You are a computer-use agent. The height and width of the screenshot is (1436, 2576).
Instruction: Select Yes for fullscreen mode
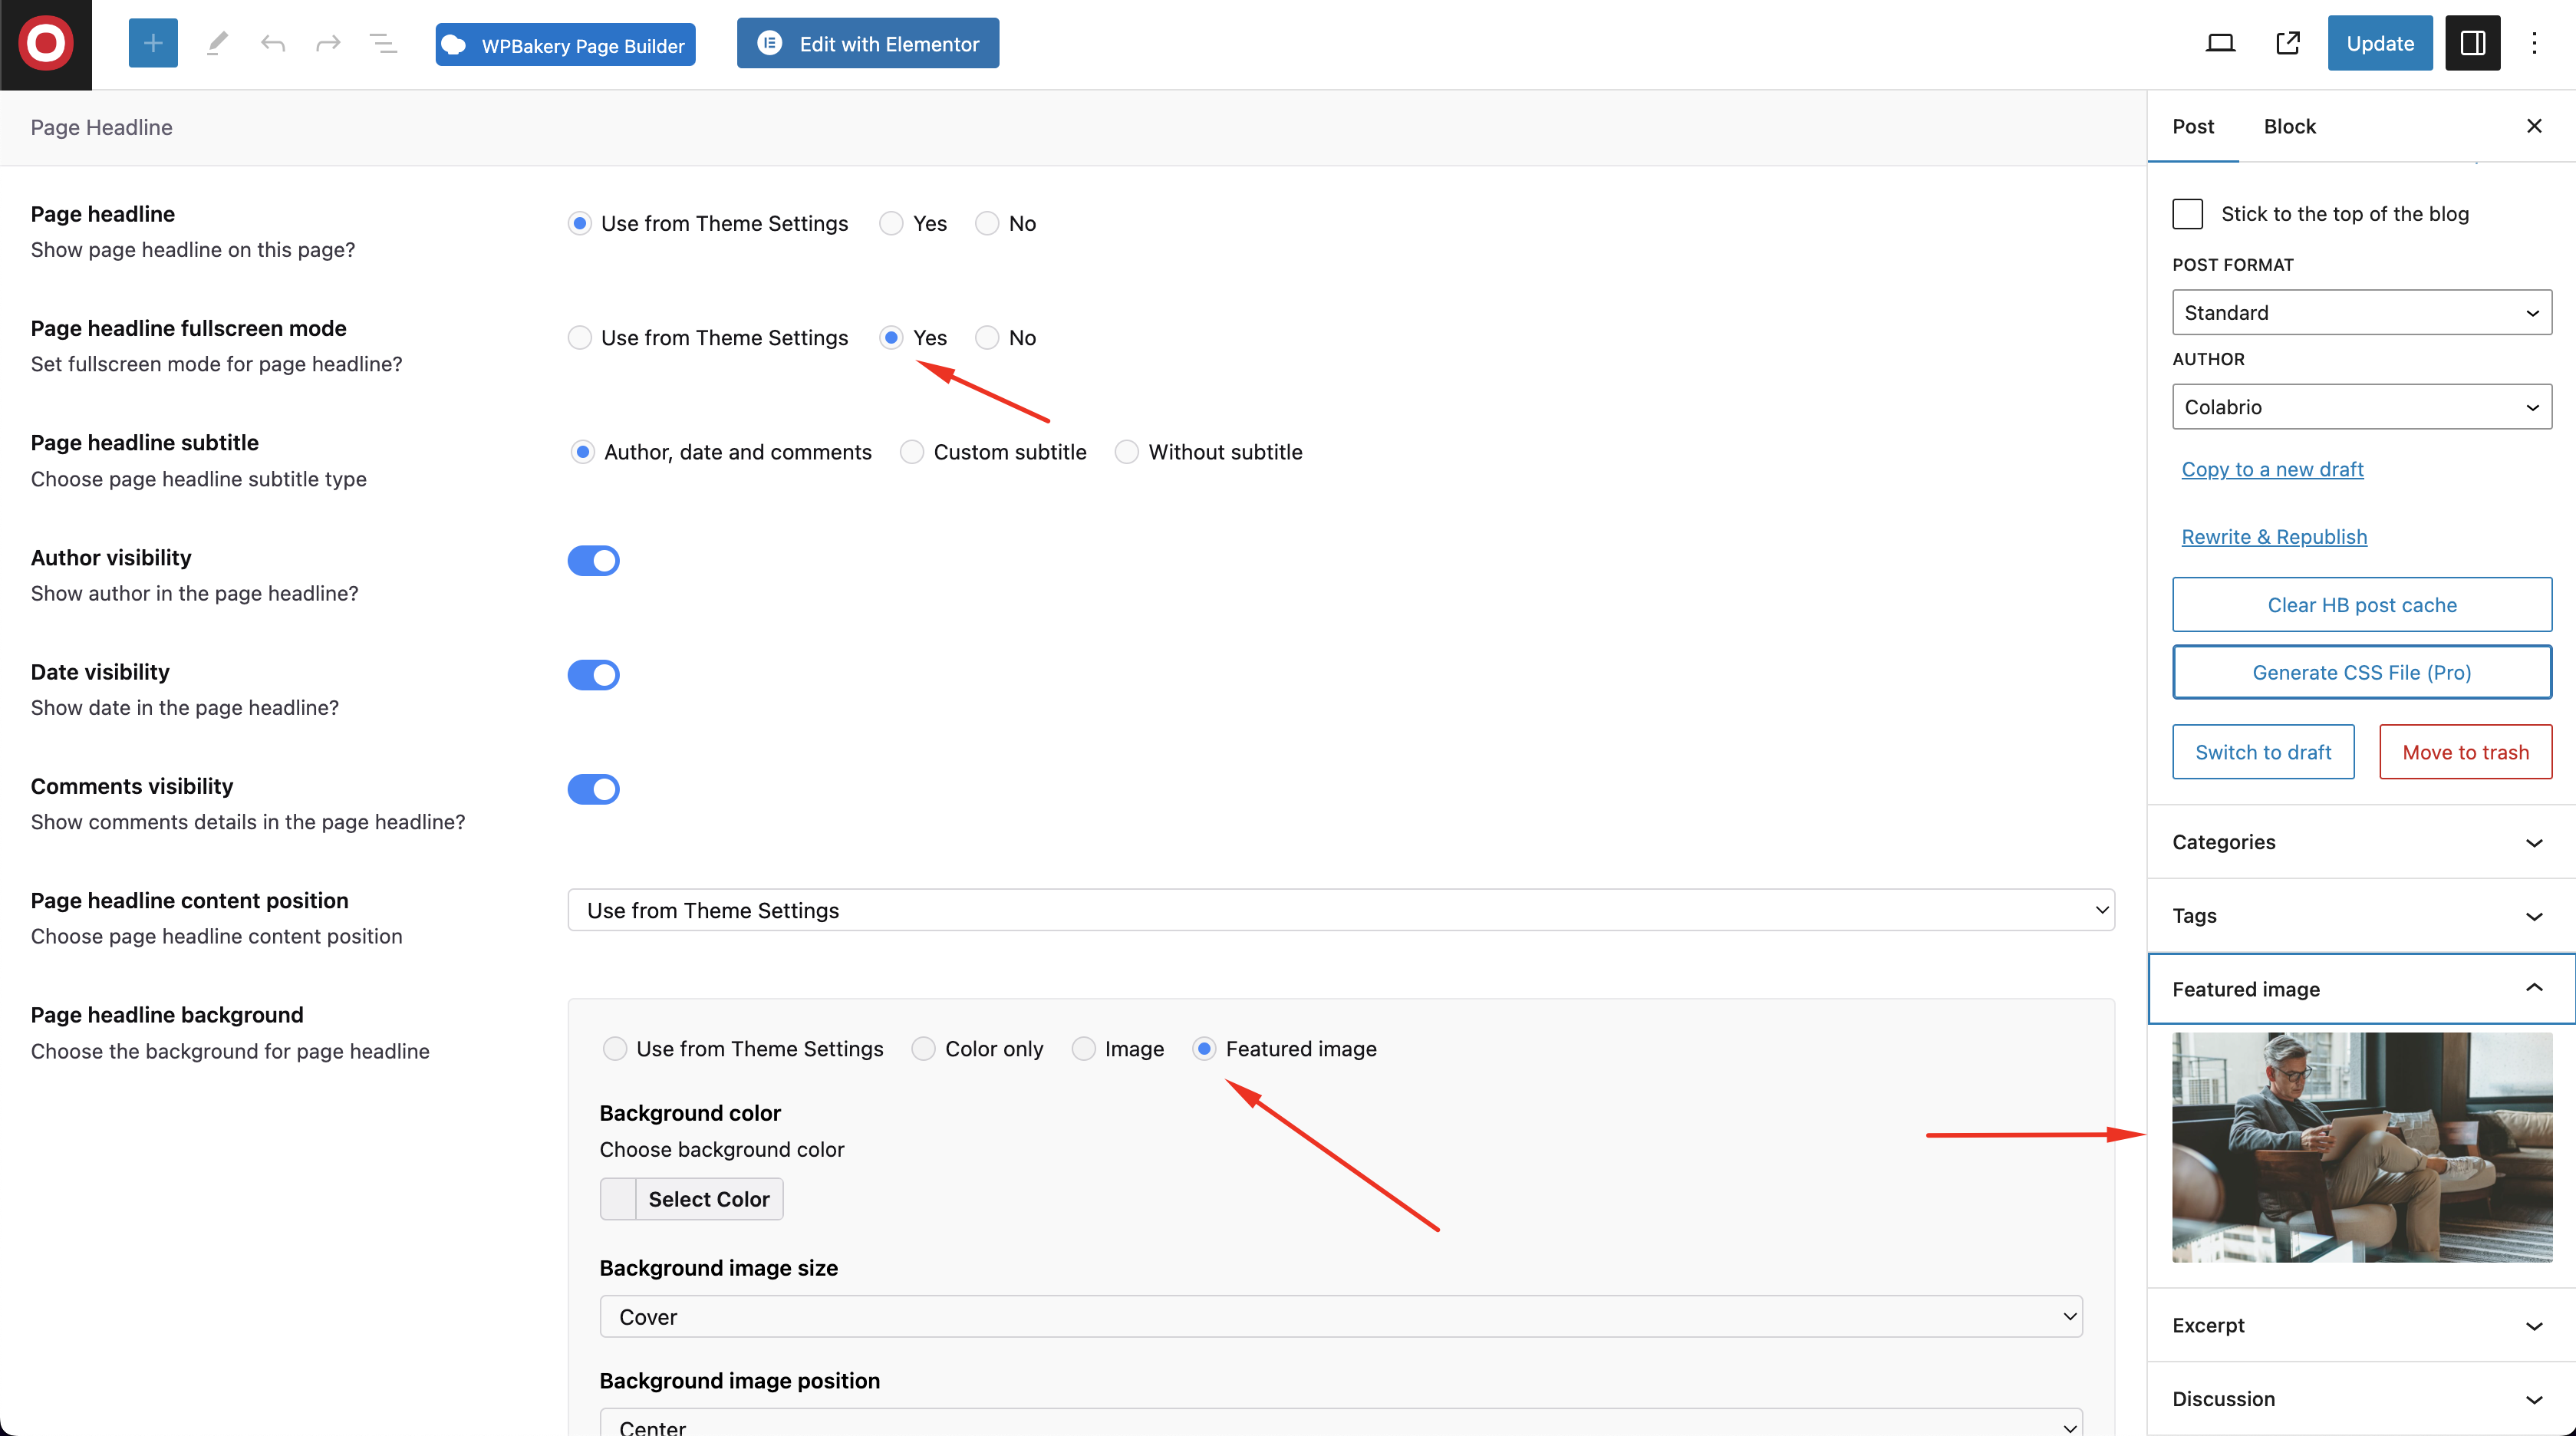pyautogui.click(x=891, y=338)
